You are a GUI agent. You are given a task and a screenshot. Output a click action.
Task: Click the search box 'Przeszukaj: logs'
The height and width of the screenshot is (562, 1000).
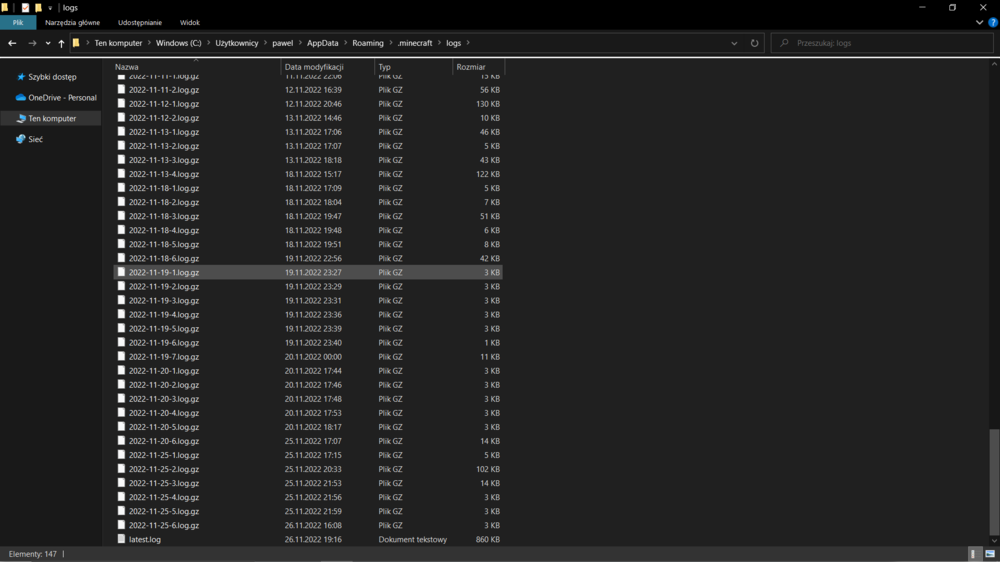(x=882, y=43)
